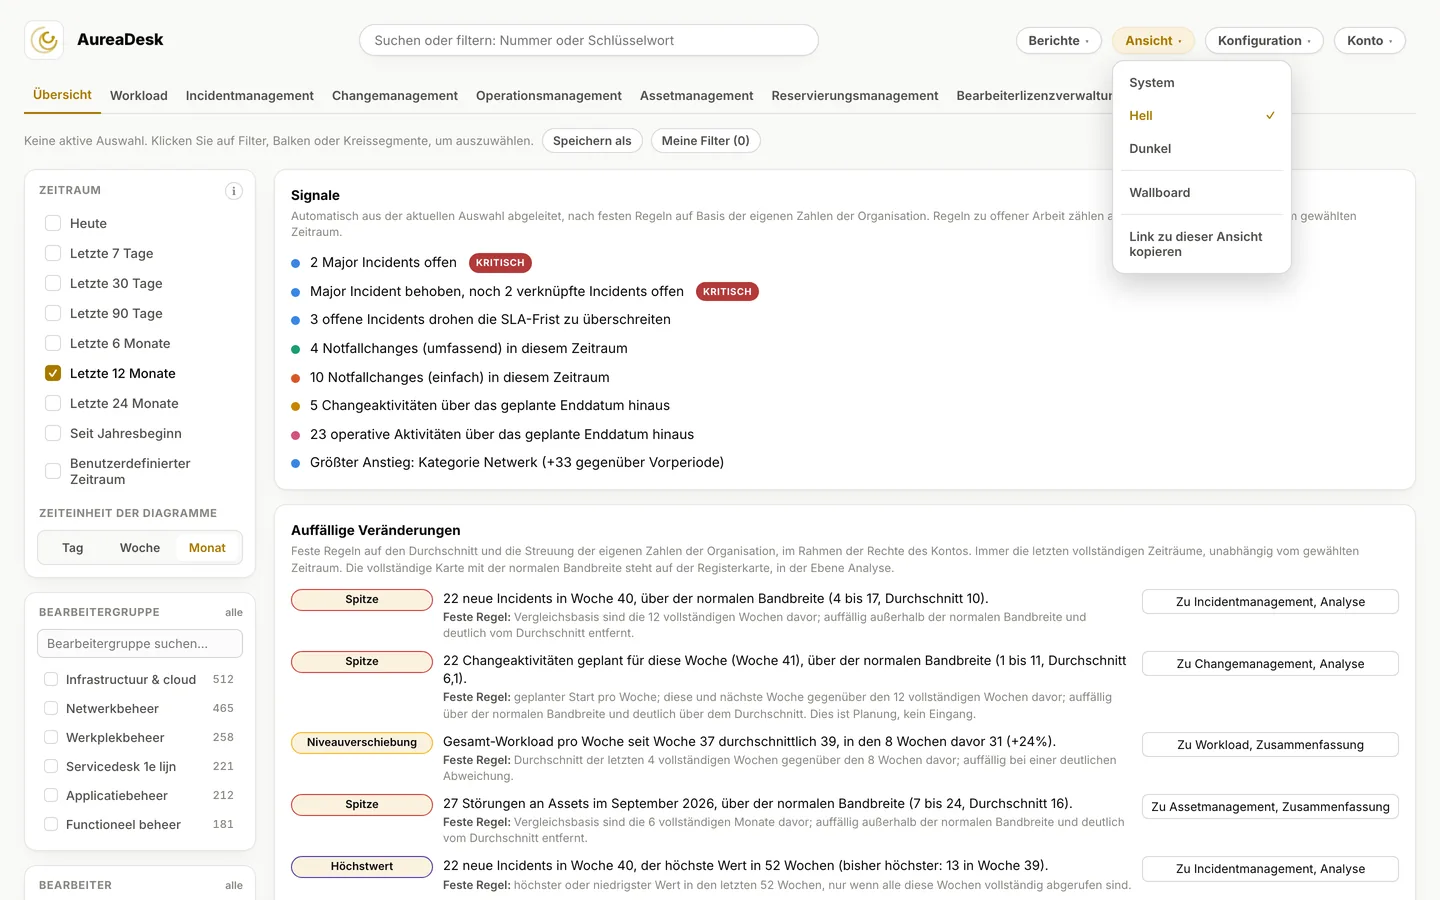Select the Seit Jahresbeginn checkbox
The width and height of the screenshot is (1440, 900).
53,433
